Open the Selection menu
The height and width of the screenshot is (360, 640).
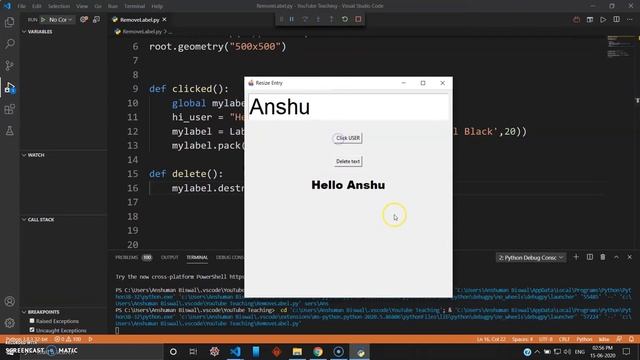[59, 6]
